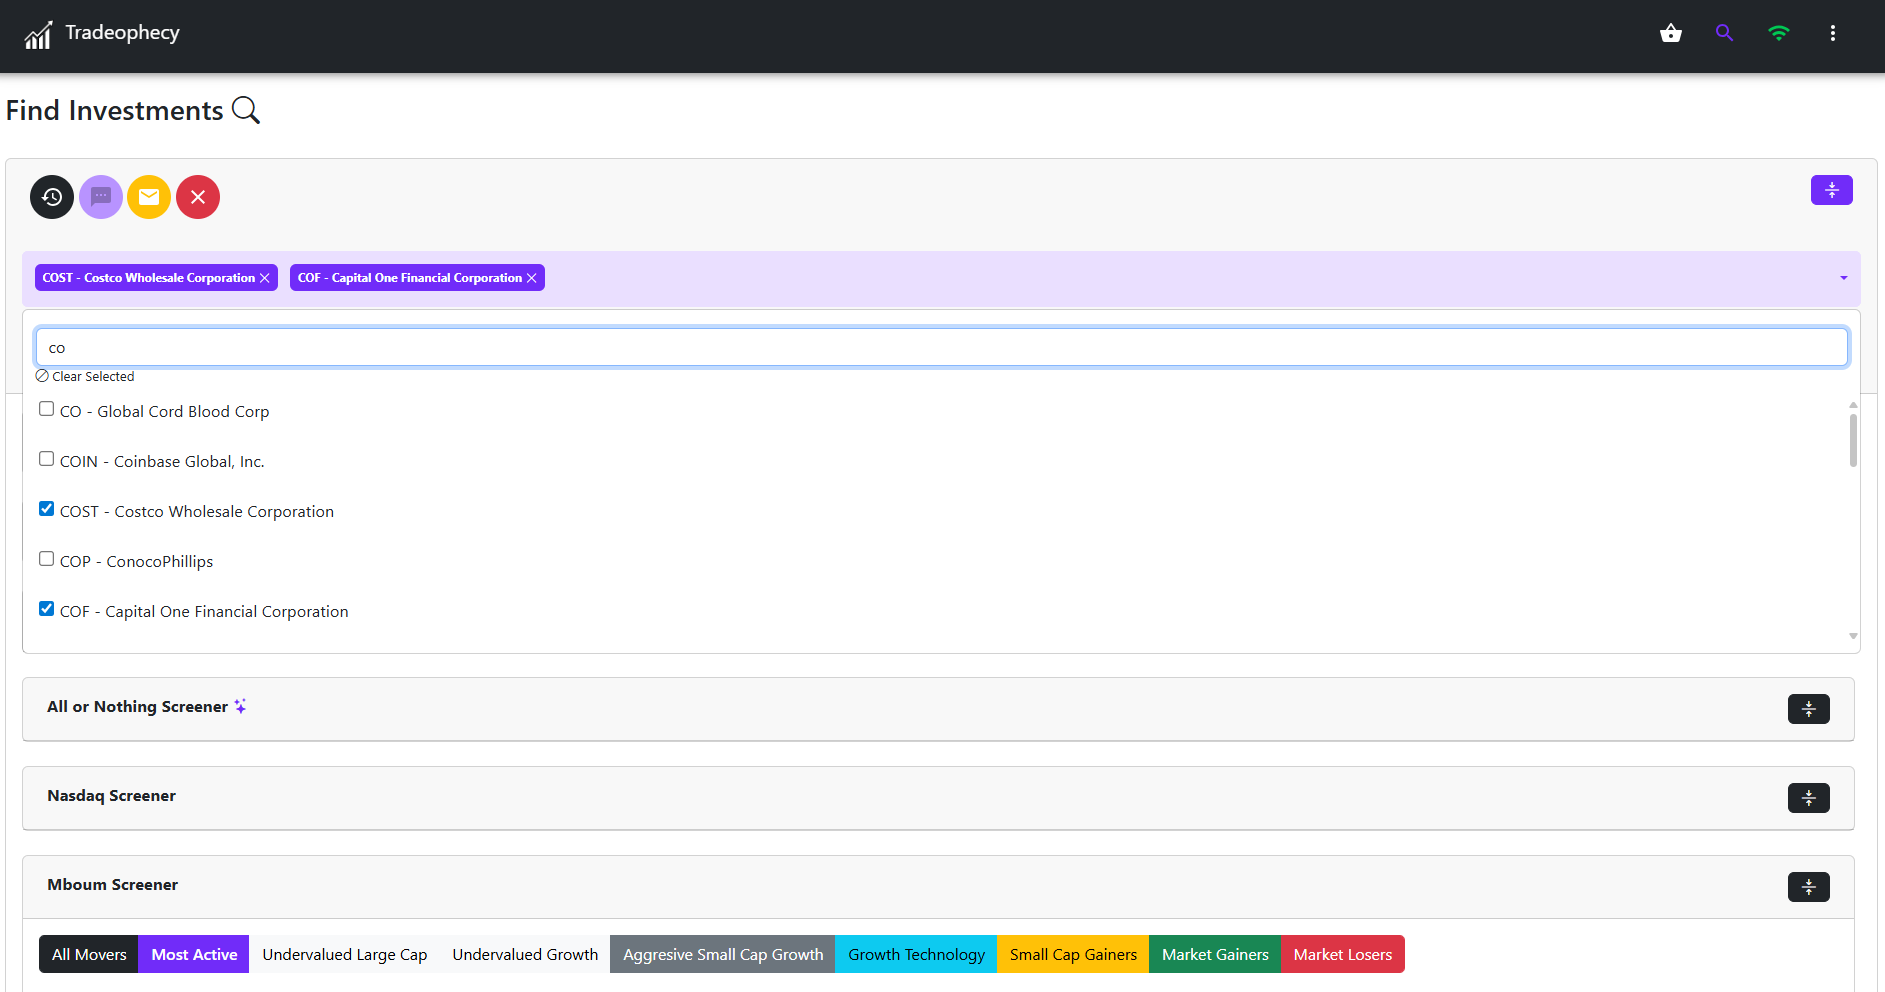Uncheck COST - Costco Wholesale Corporation
Viewport: 1885px width, 992px height.
tap(47, 509)
